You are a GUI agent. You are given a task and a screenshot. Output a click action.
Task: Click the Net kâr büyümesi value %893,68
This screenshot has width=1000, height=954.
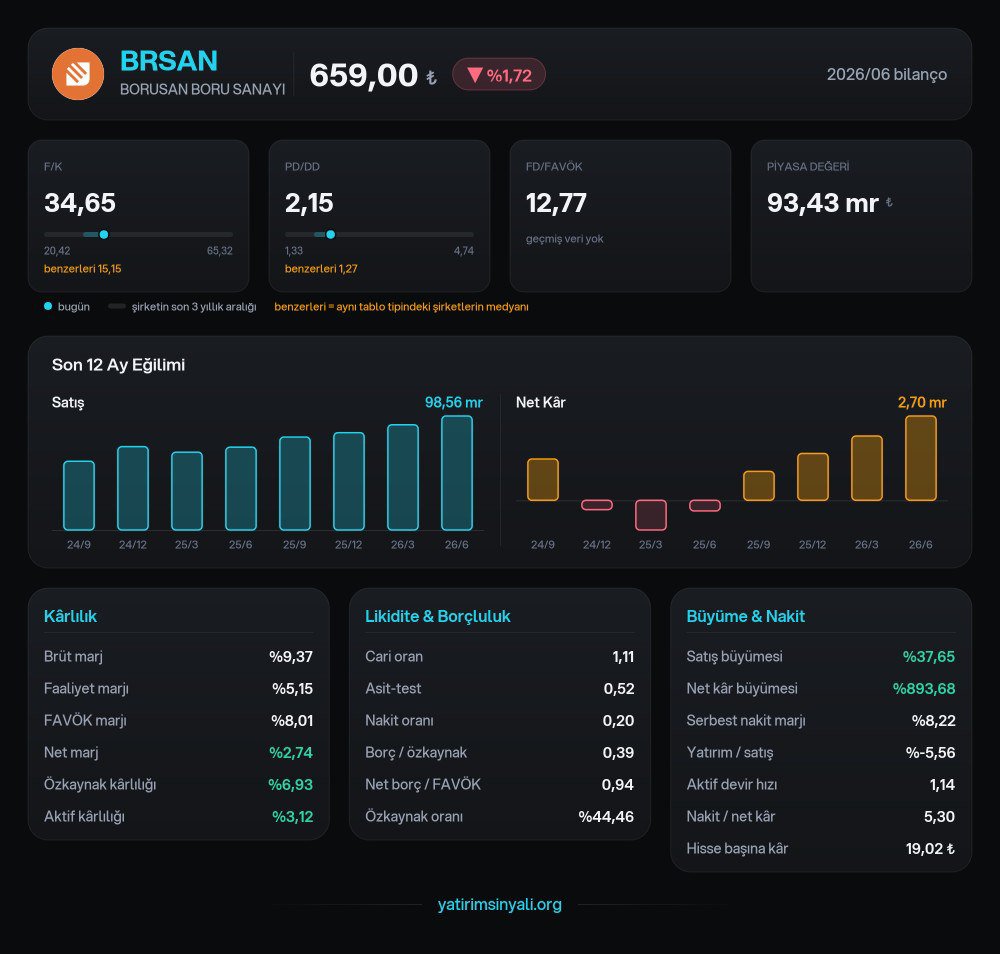[x=923, y=689]
